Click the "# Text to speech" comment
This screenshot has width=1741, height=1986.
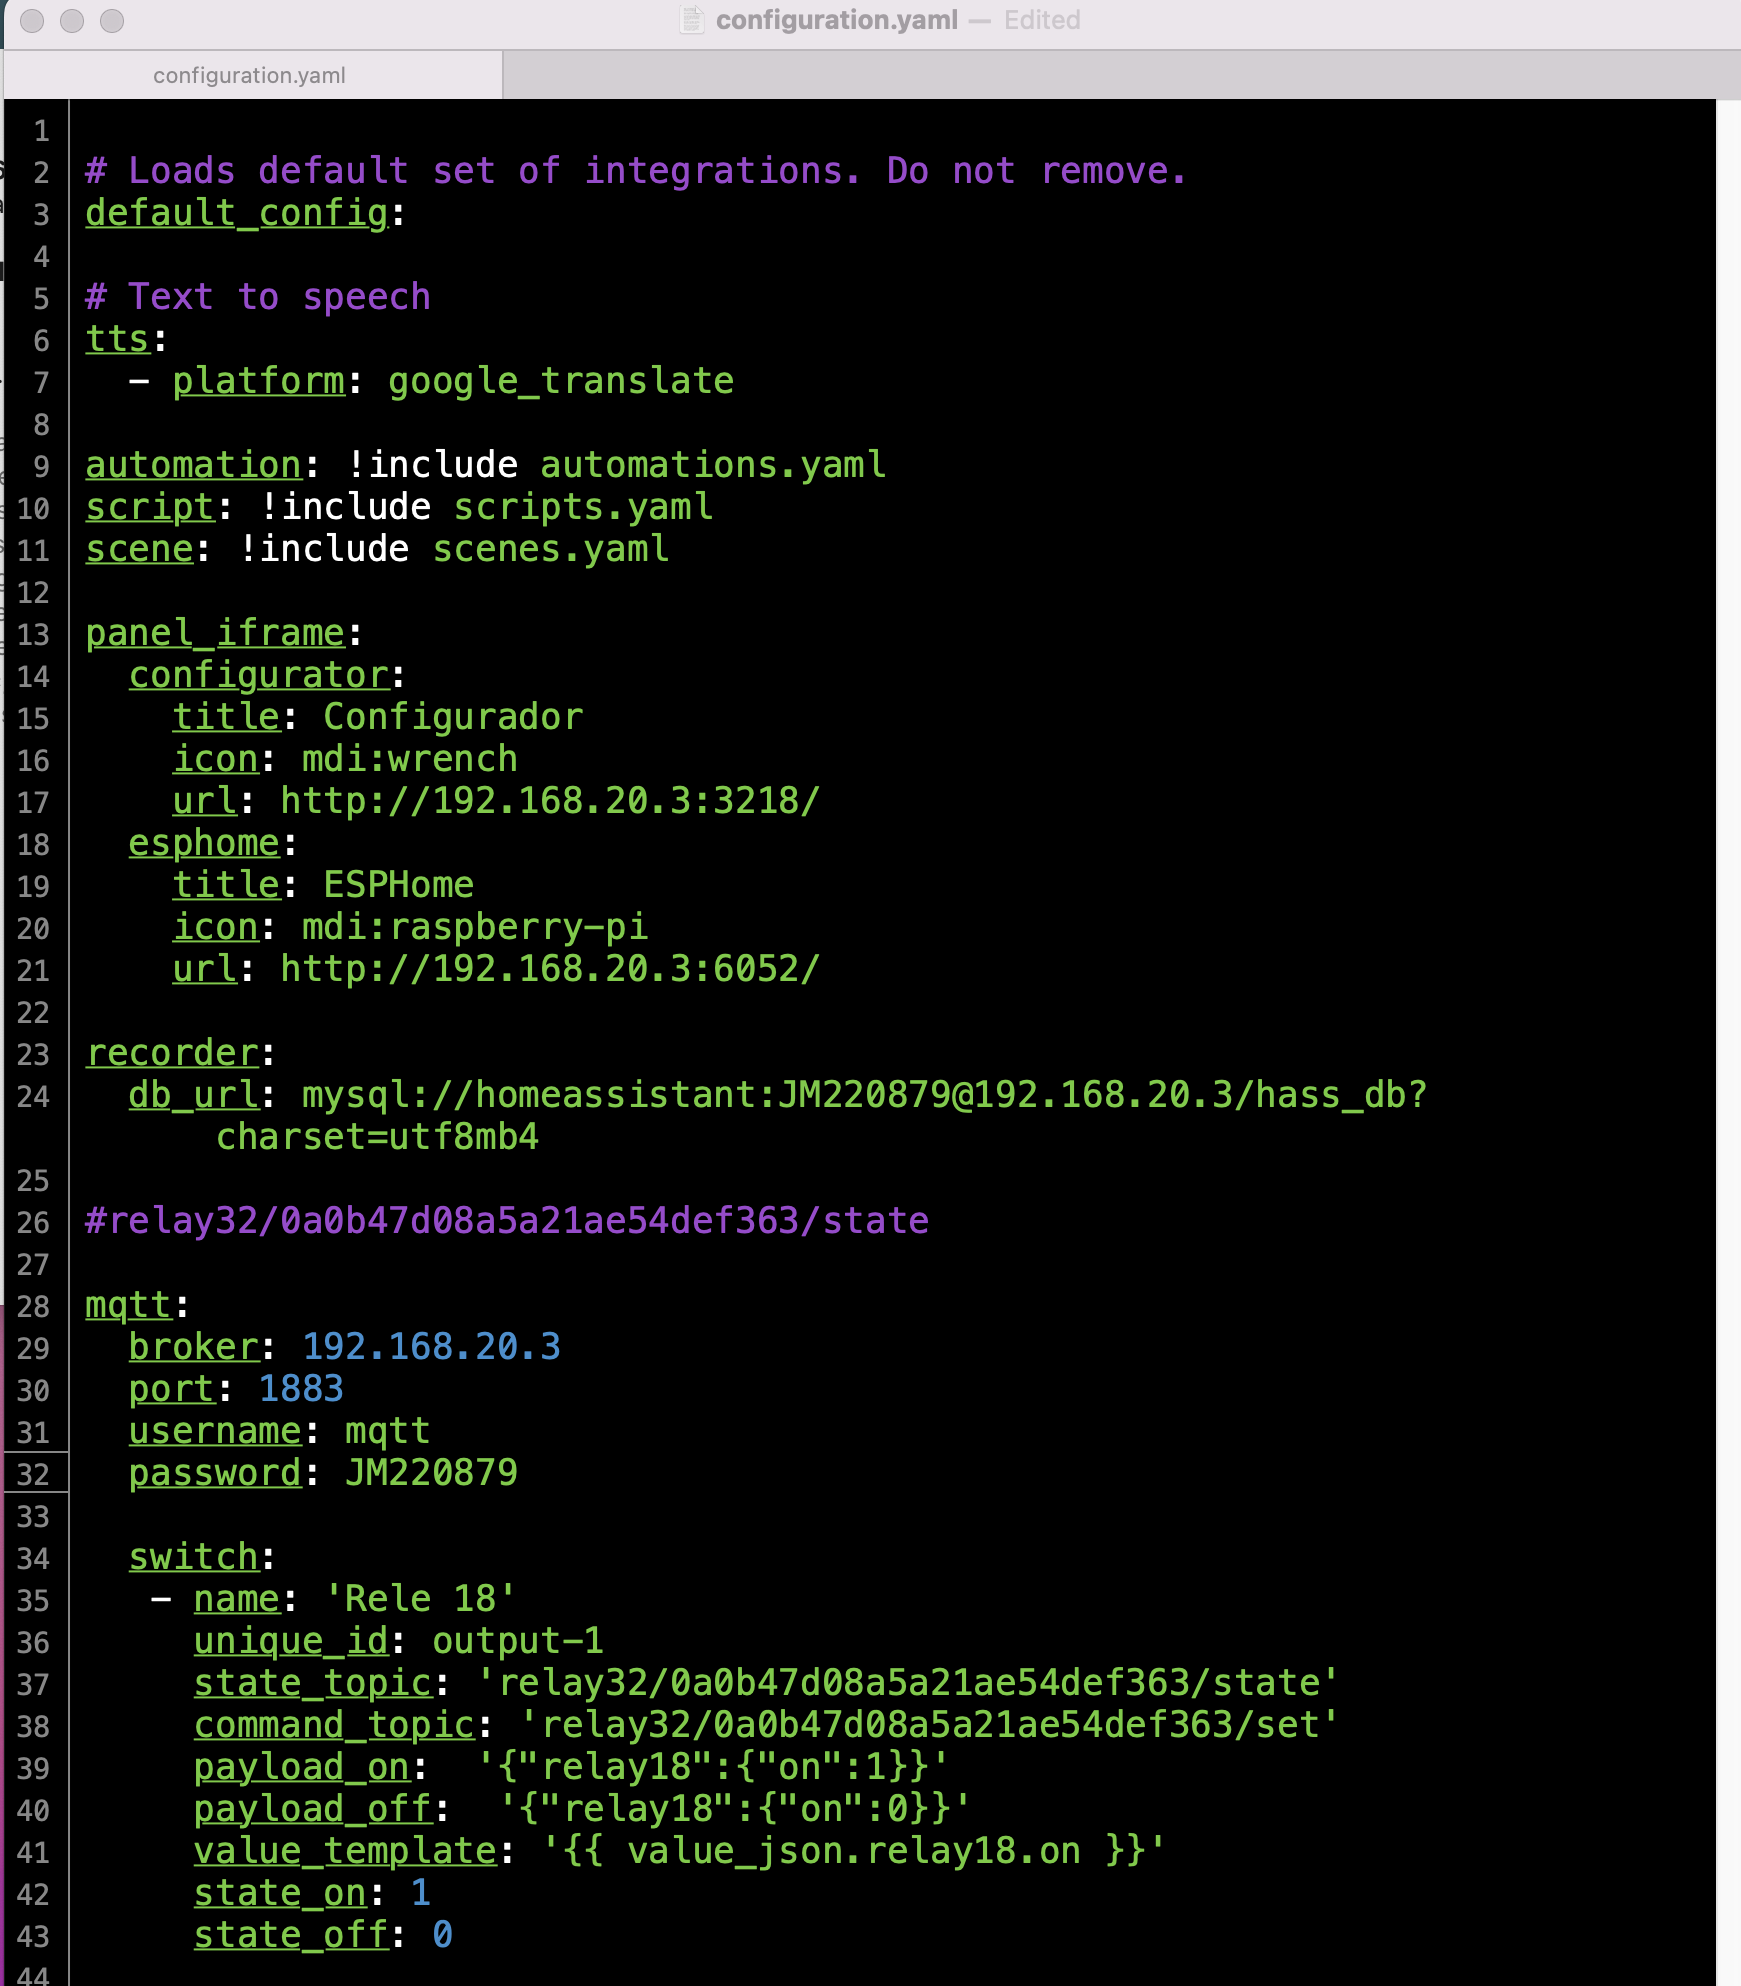click(258, 297)
